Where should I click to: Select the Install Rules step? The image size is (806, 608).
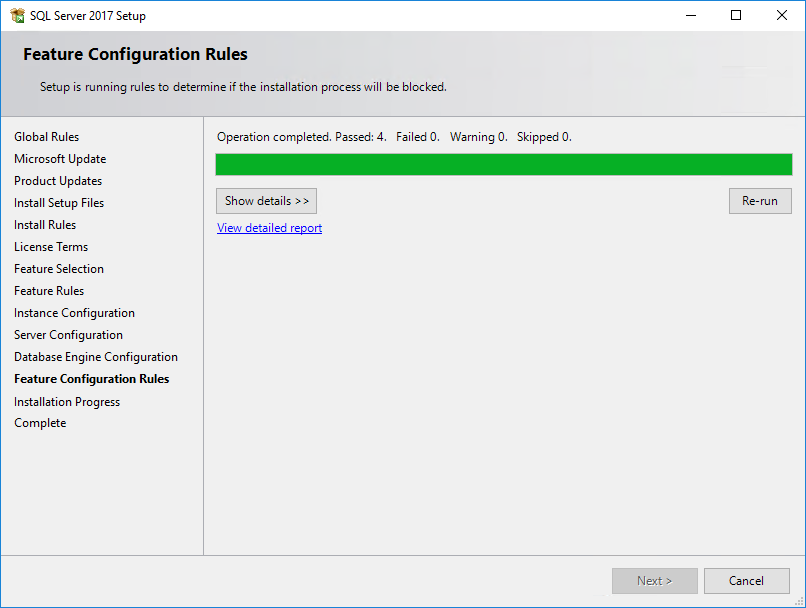point(45,225)
